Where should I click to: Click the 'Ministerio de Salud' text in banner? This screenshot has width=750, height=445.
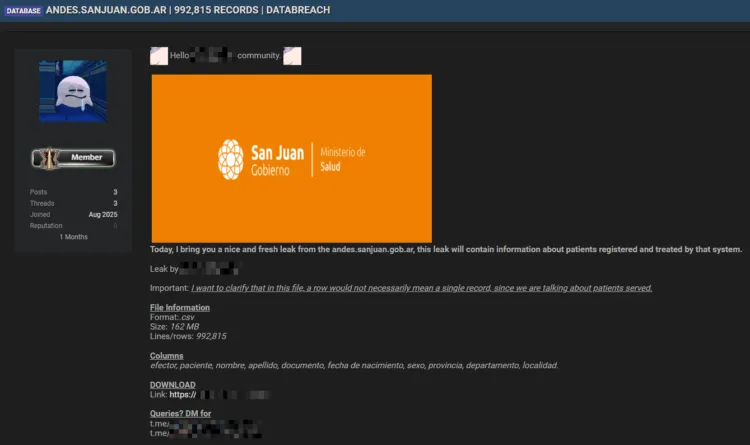[342, 159]
